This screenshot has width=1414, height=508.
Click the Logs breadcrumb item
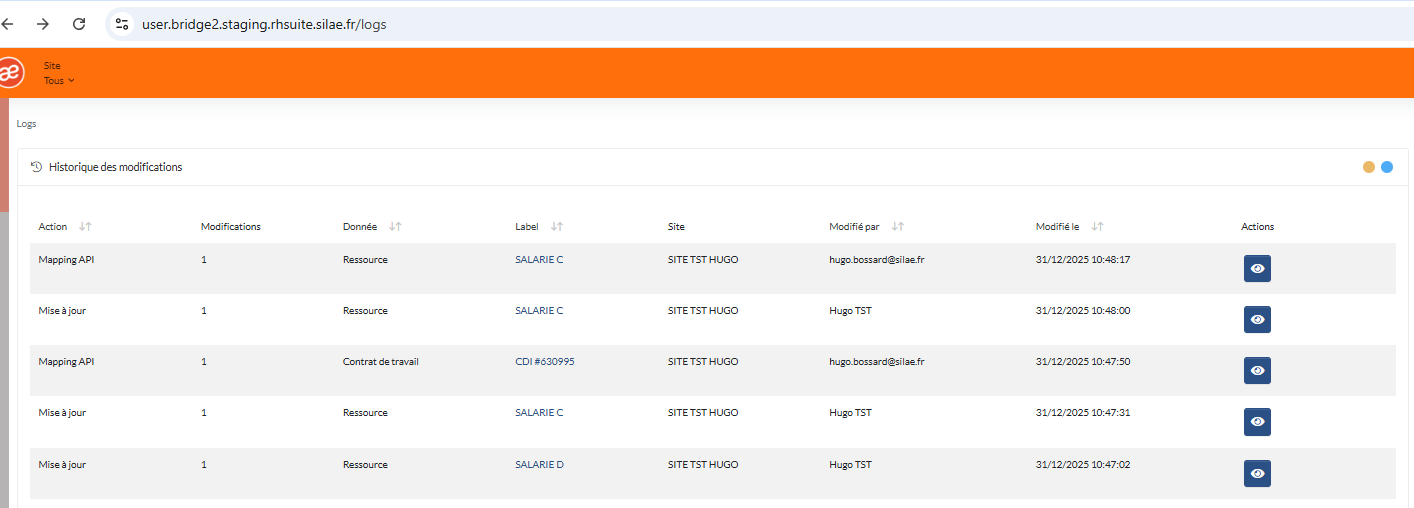pos(26,124)
